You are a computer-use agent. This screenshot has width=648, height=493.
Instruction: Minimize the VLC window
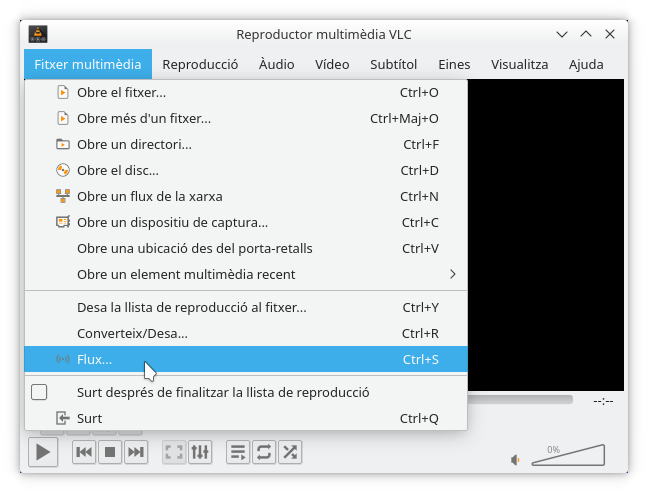pos(562,34)
